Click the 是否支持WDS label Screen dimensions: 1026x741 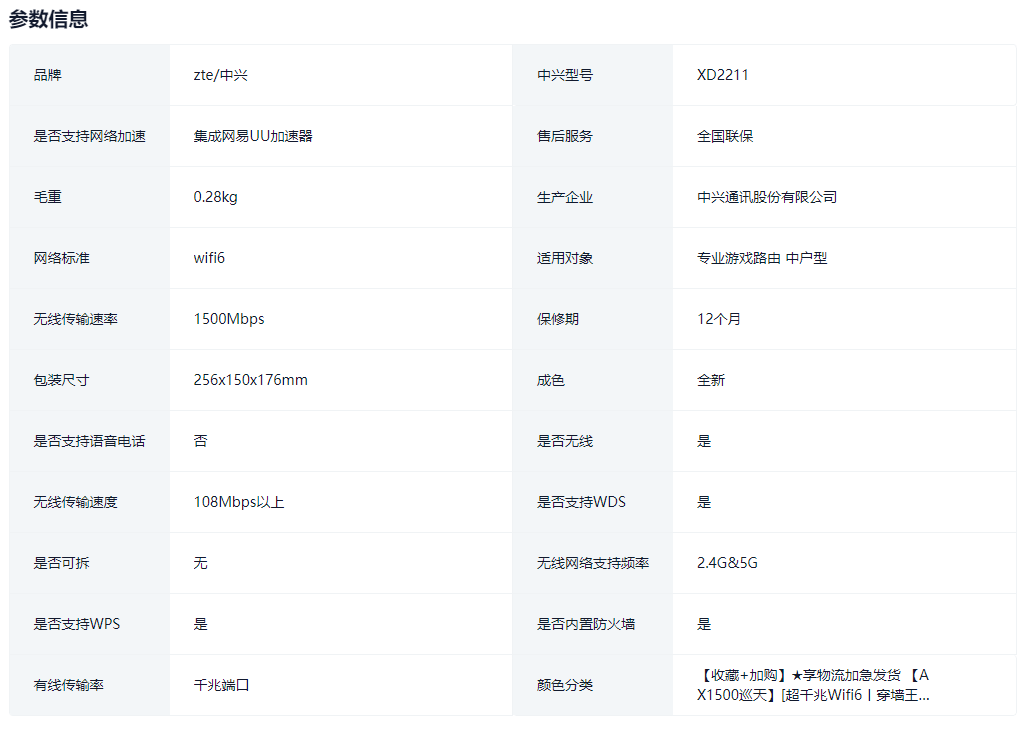click(581, 502)
